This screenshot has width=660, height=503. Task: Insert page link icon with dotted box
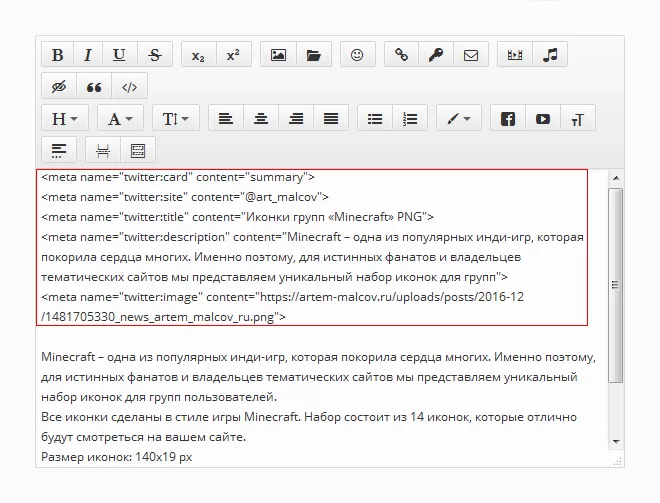click(x=138, y=150)
